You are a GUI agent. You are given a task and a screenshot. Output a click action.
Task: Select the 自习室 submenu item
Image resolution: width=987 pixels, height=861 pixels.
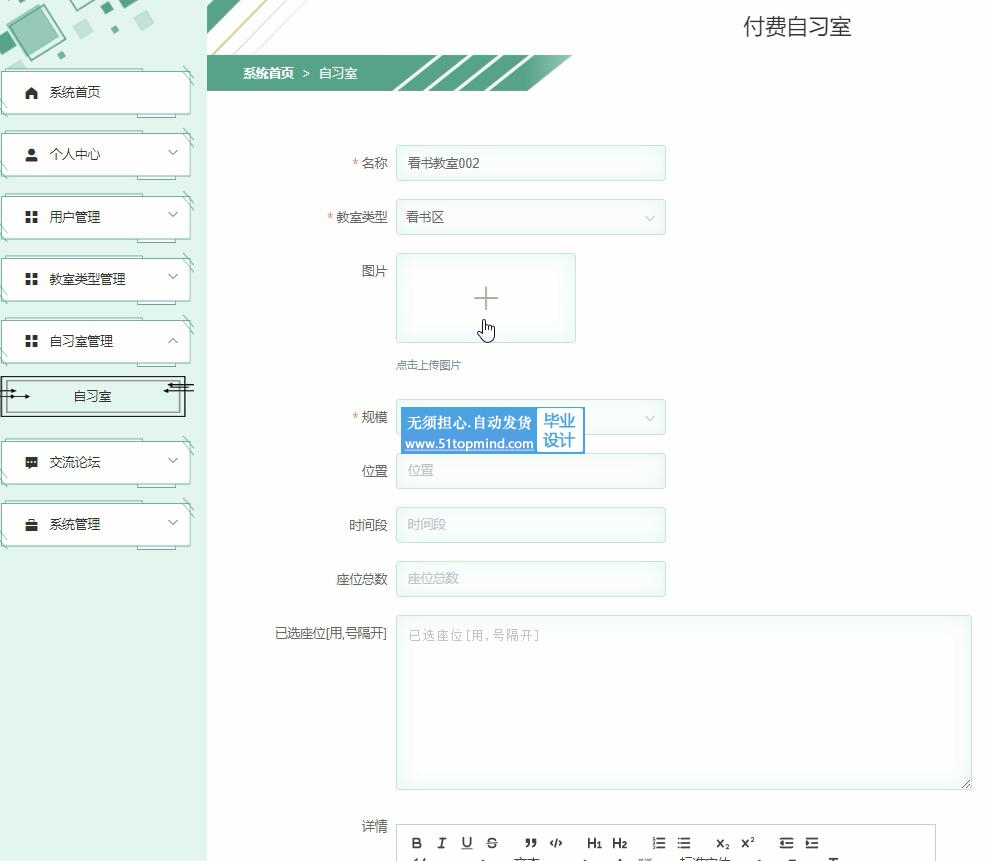92,396
